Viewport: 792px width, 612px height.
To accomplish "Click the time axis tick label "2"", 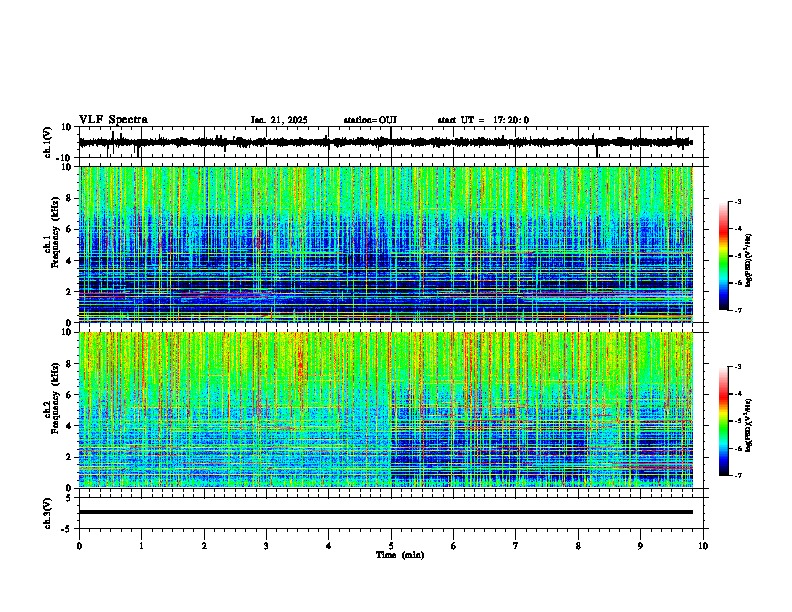I will click(204, 546).
